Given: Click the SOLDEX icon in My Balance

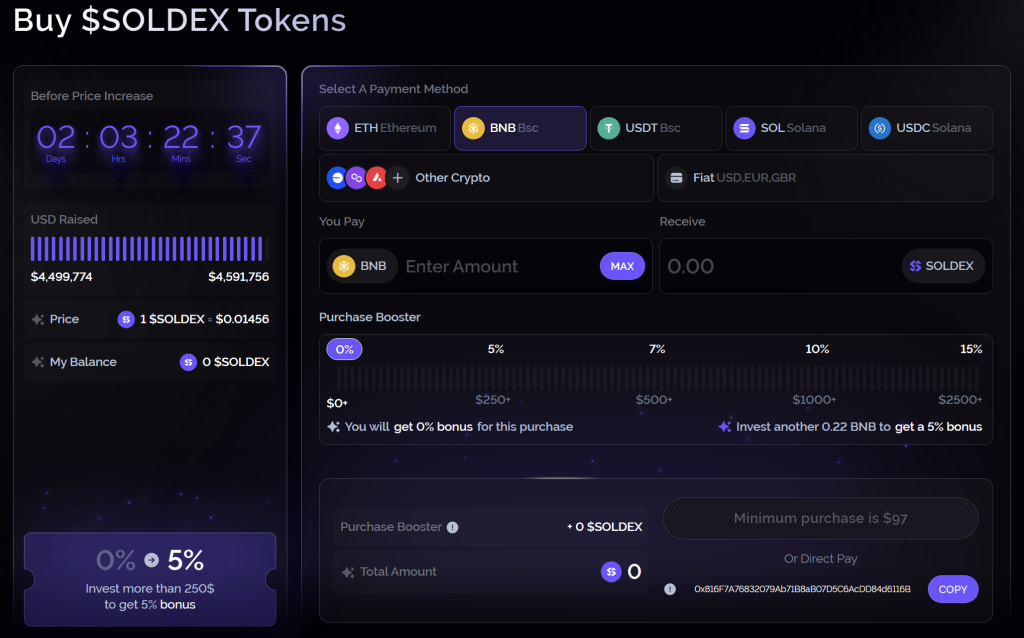Looking at the screenshot, I should 188,362.
